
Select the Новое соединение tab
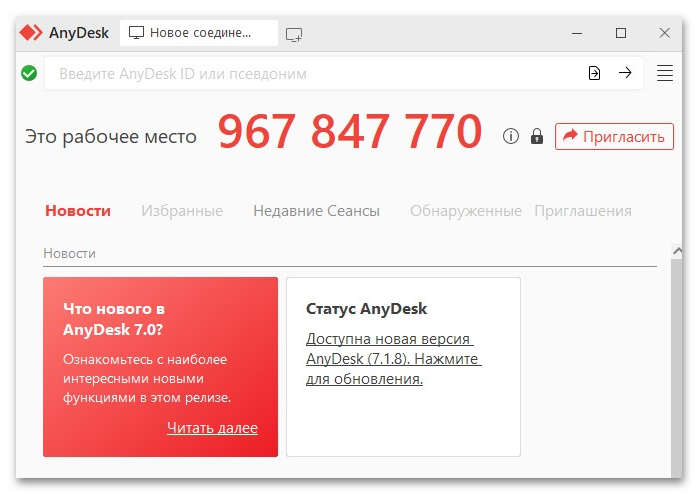point(199,32)
